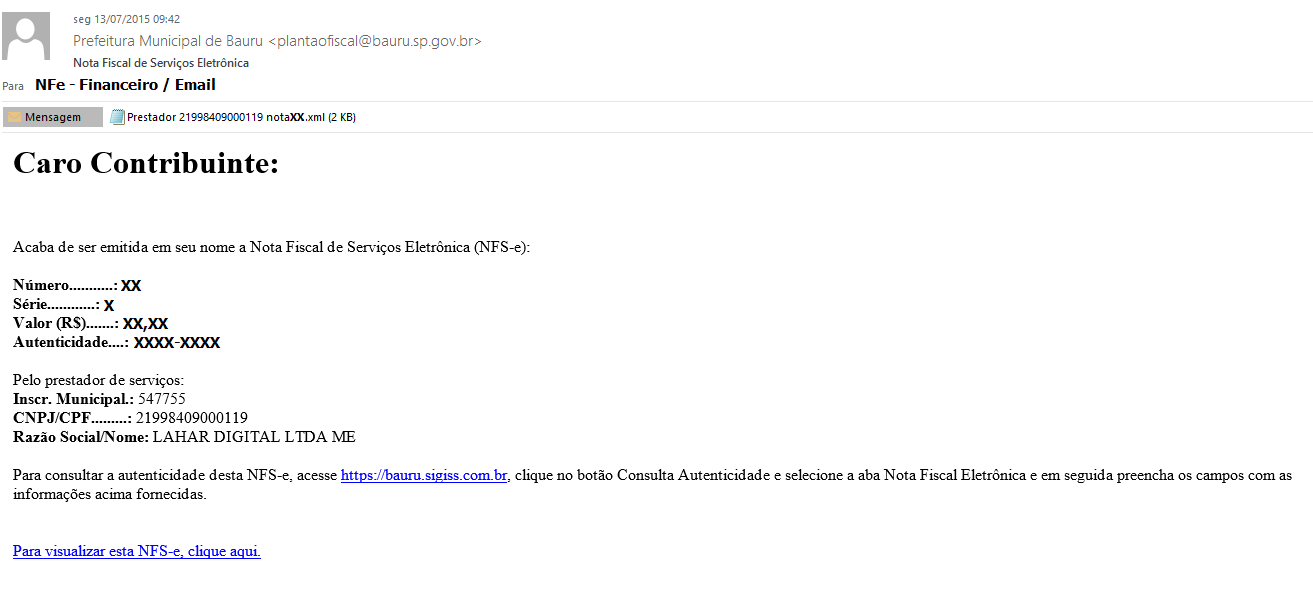Click the Para label before the recipient

pos(13,87)
